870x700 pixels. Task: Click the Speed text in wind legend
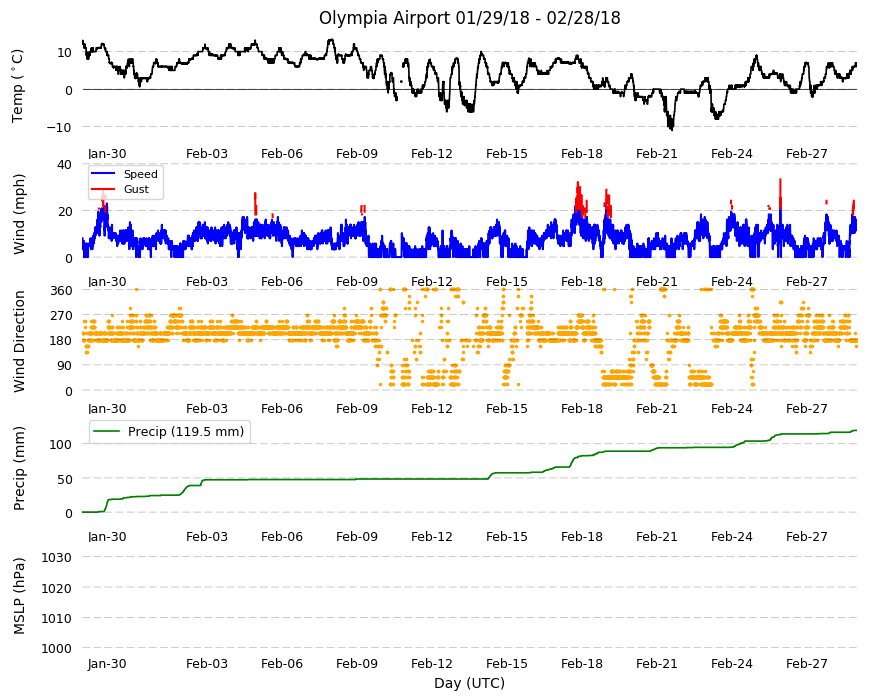(x=140, y=174)
